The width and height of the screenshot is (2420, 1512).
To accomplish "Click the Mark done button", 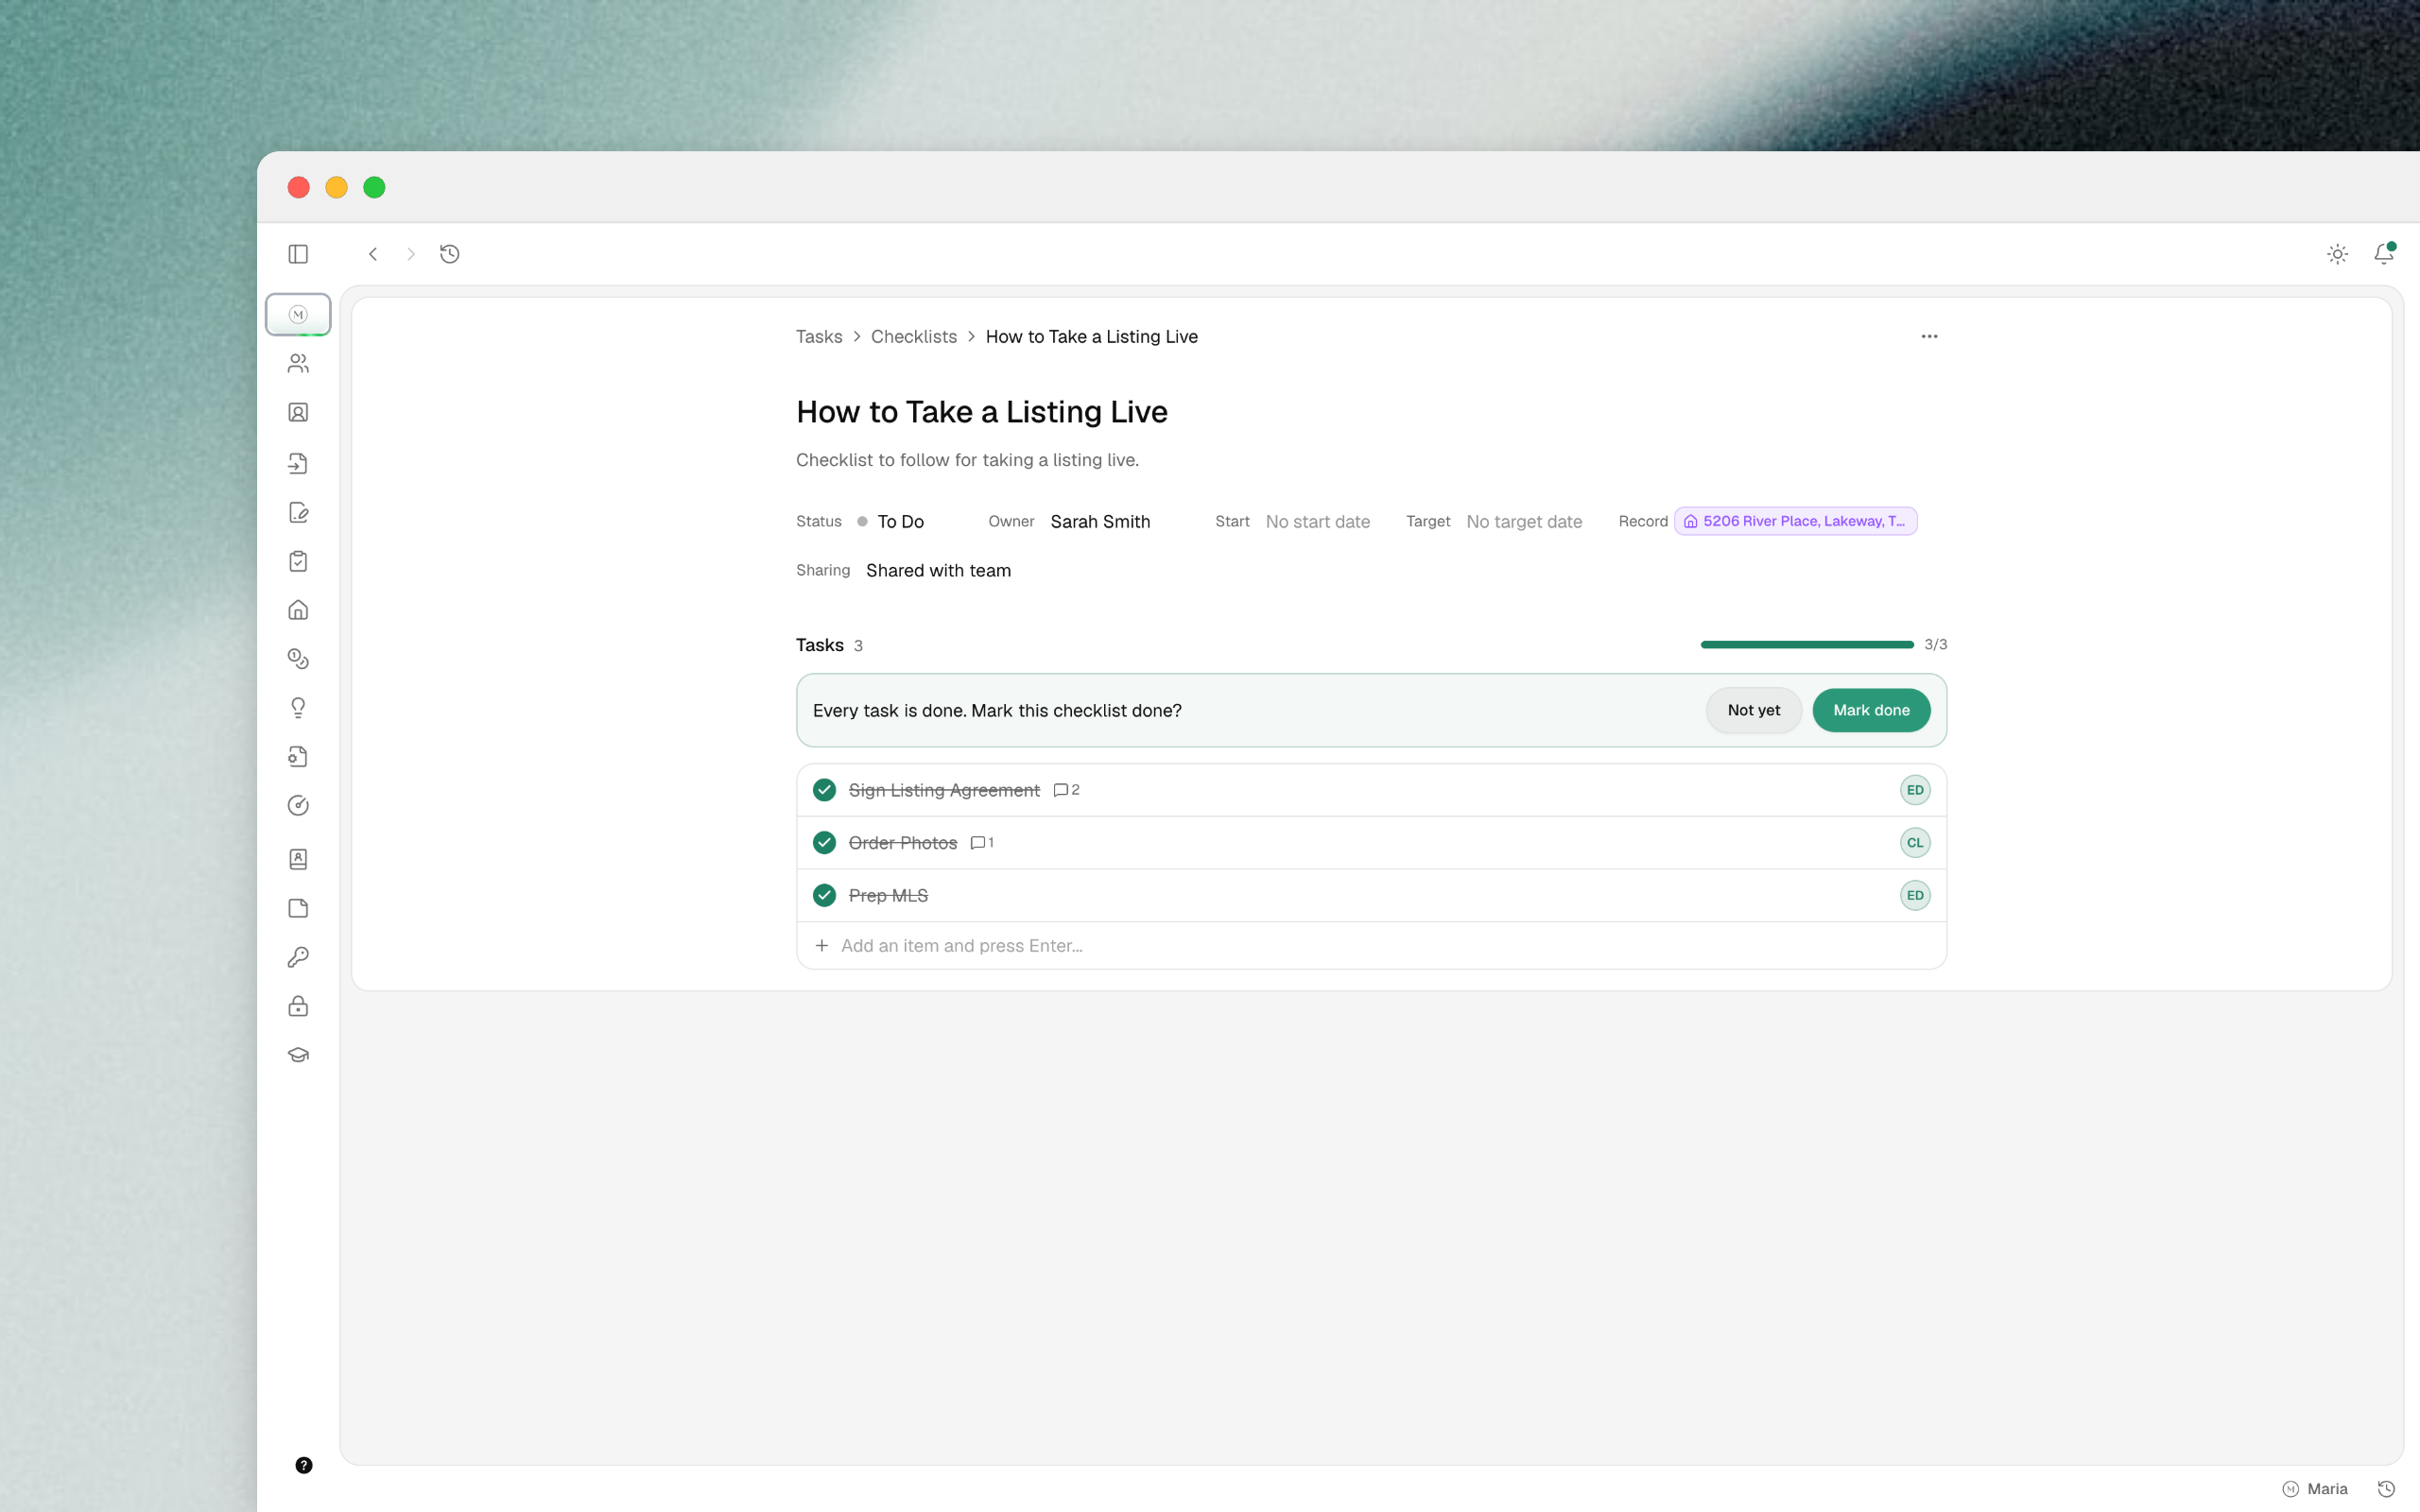I will tap(1870, 710).
